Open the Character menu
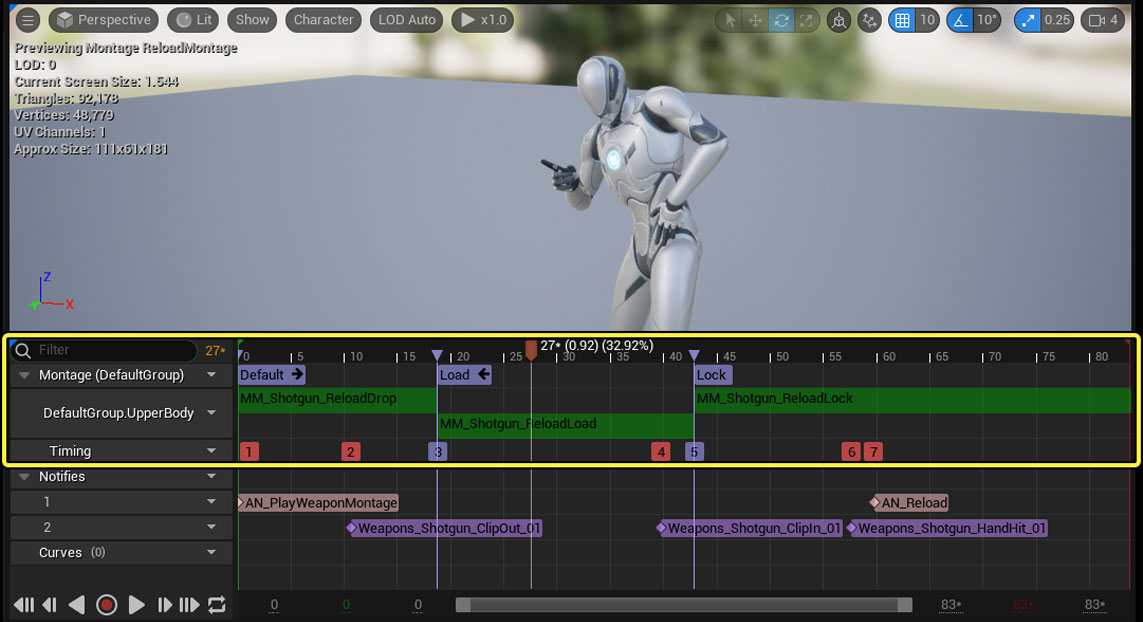The height and width of the screenshot is (622, 1143). coord(322,20)
